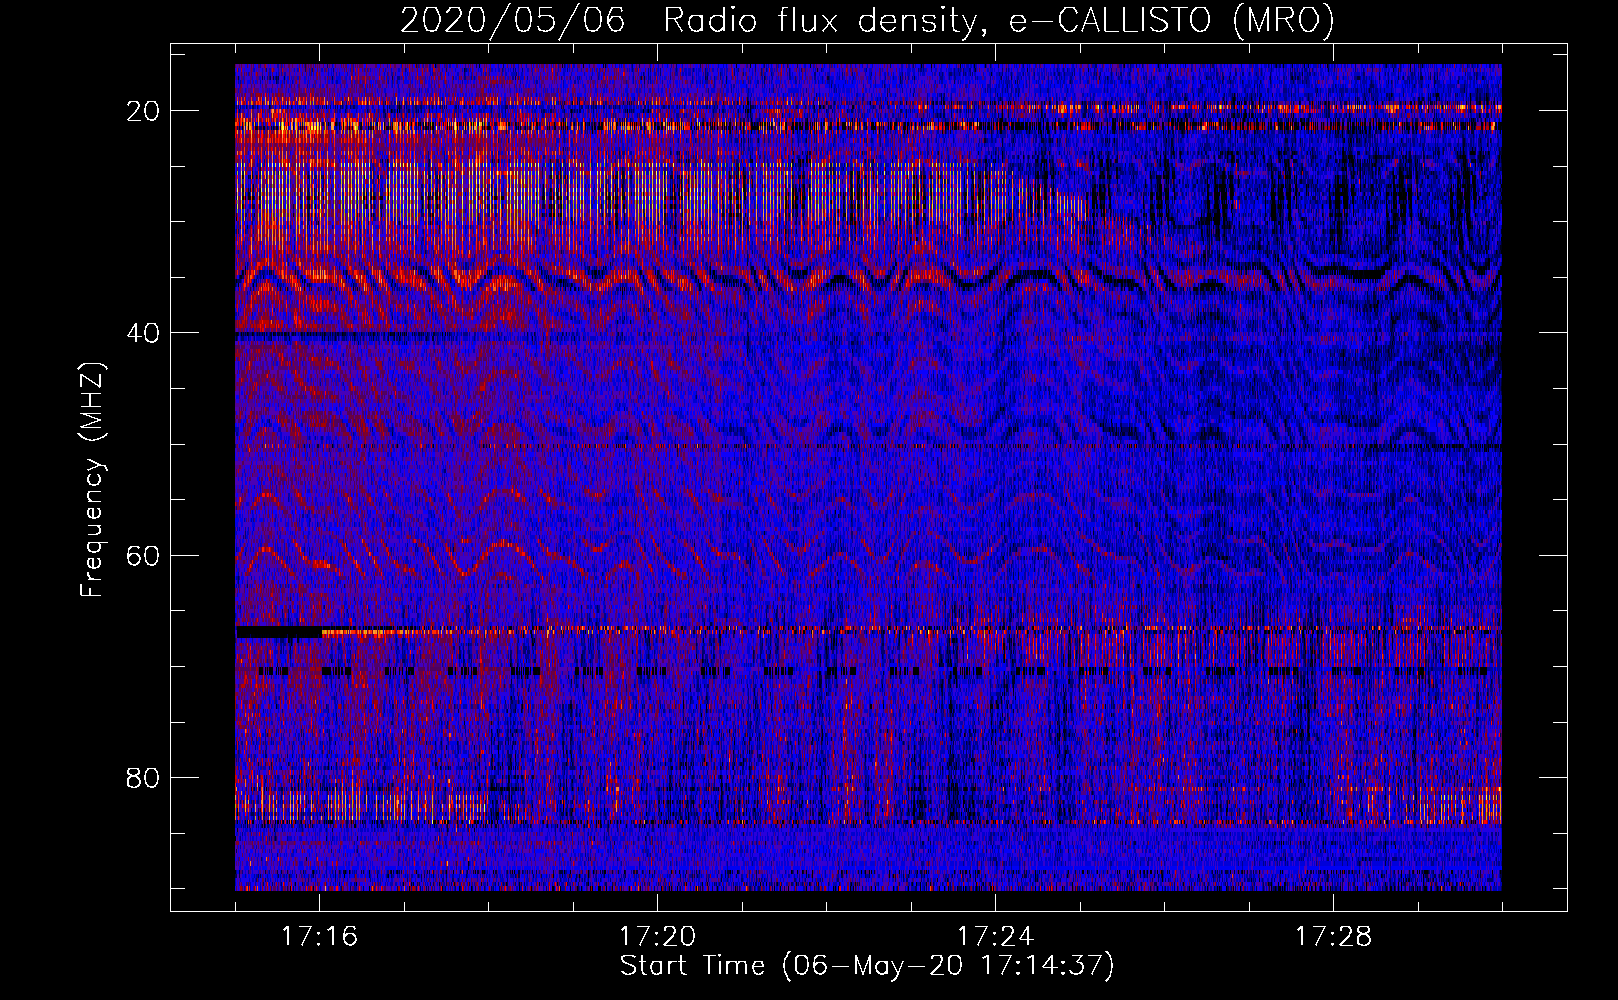This screenshot has width=1618, height=1000.
Task: Click the time tick label '17:16'
Action: click(319, 937)
